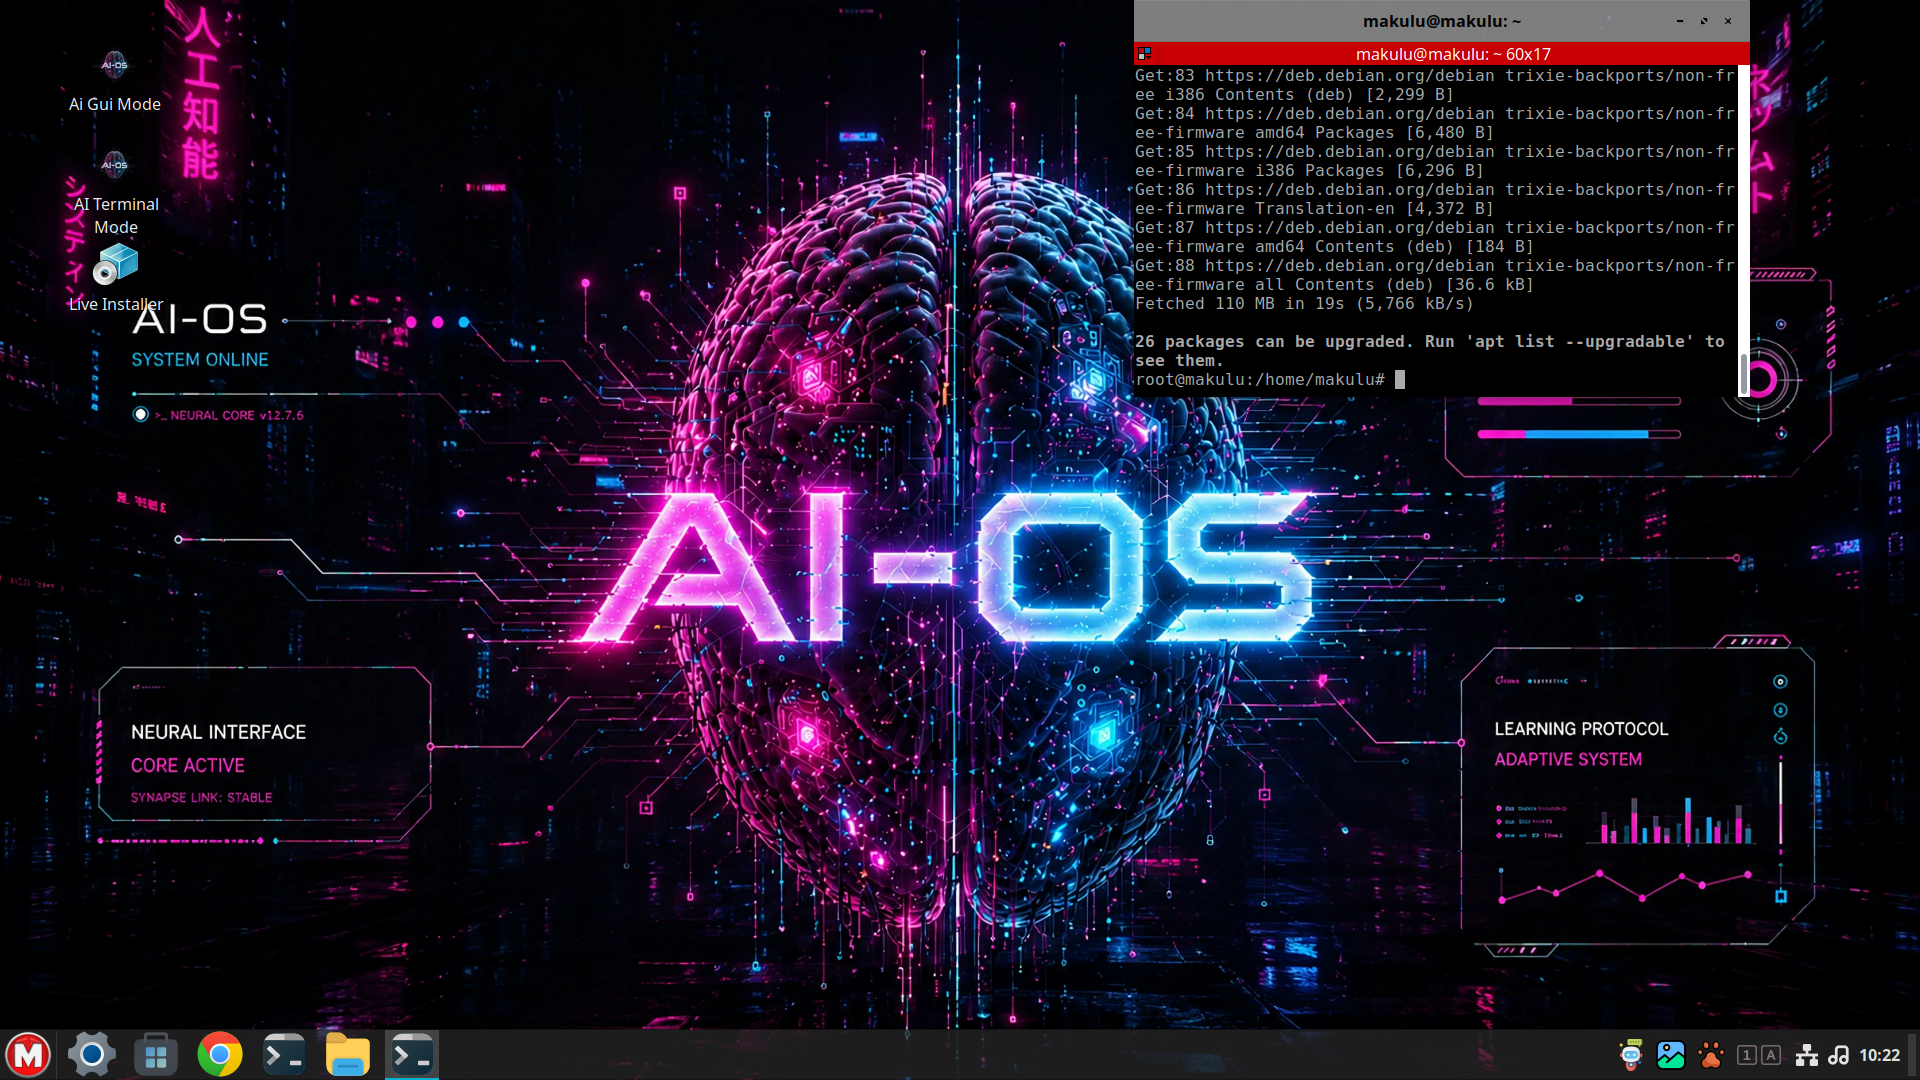Open the Terminator grouping icon menu

point(1145,54)
